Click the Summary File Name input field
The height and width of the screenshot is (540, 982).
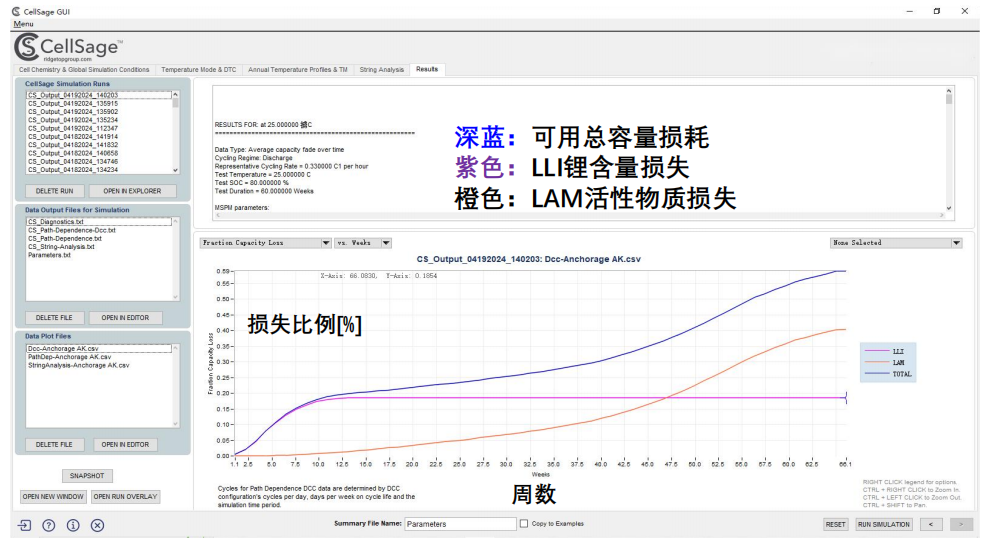(460, 524)
